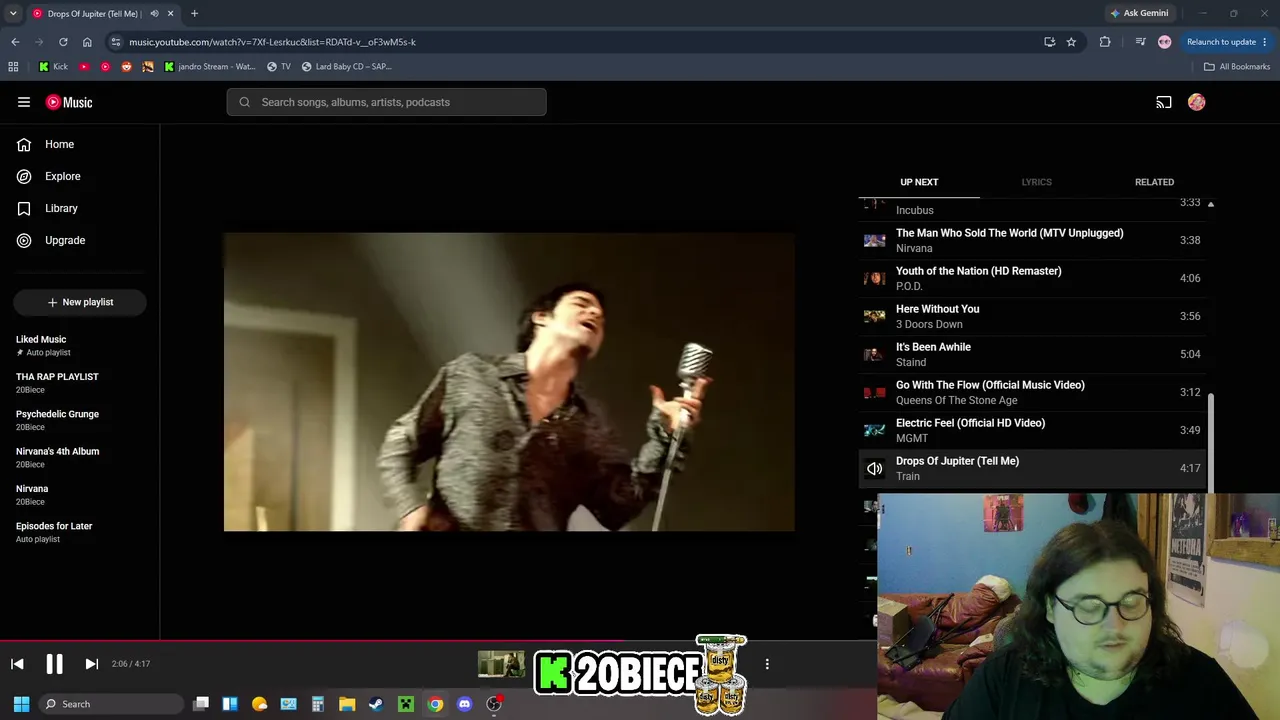Open the Chrome extensions menu
The image size is (1280, 720).
1105,42
